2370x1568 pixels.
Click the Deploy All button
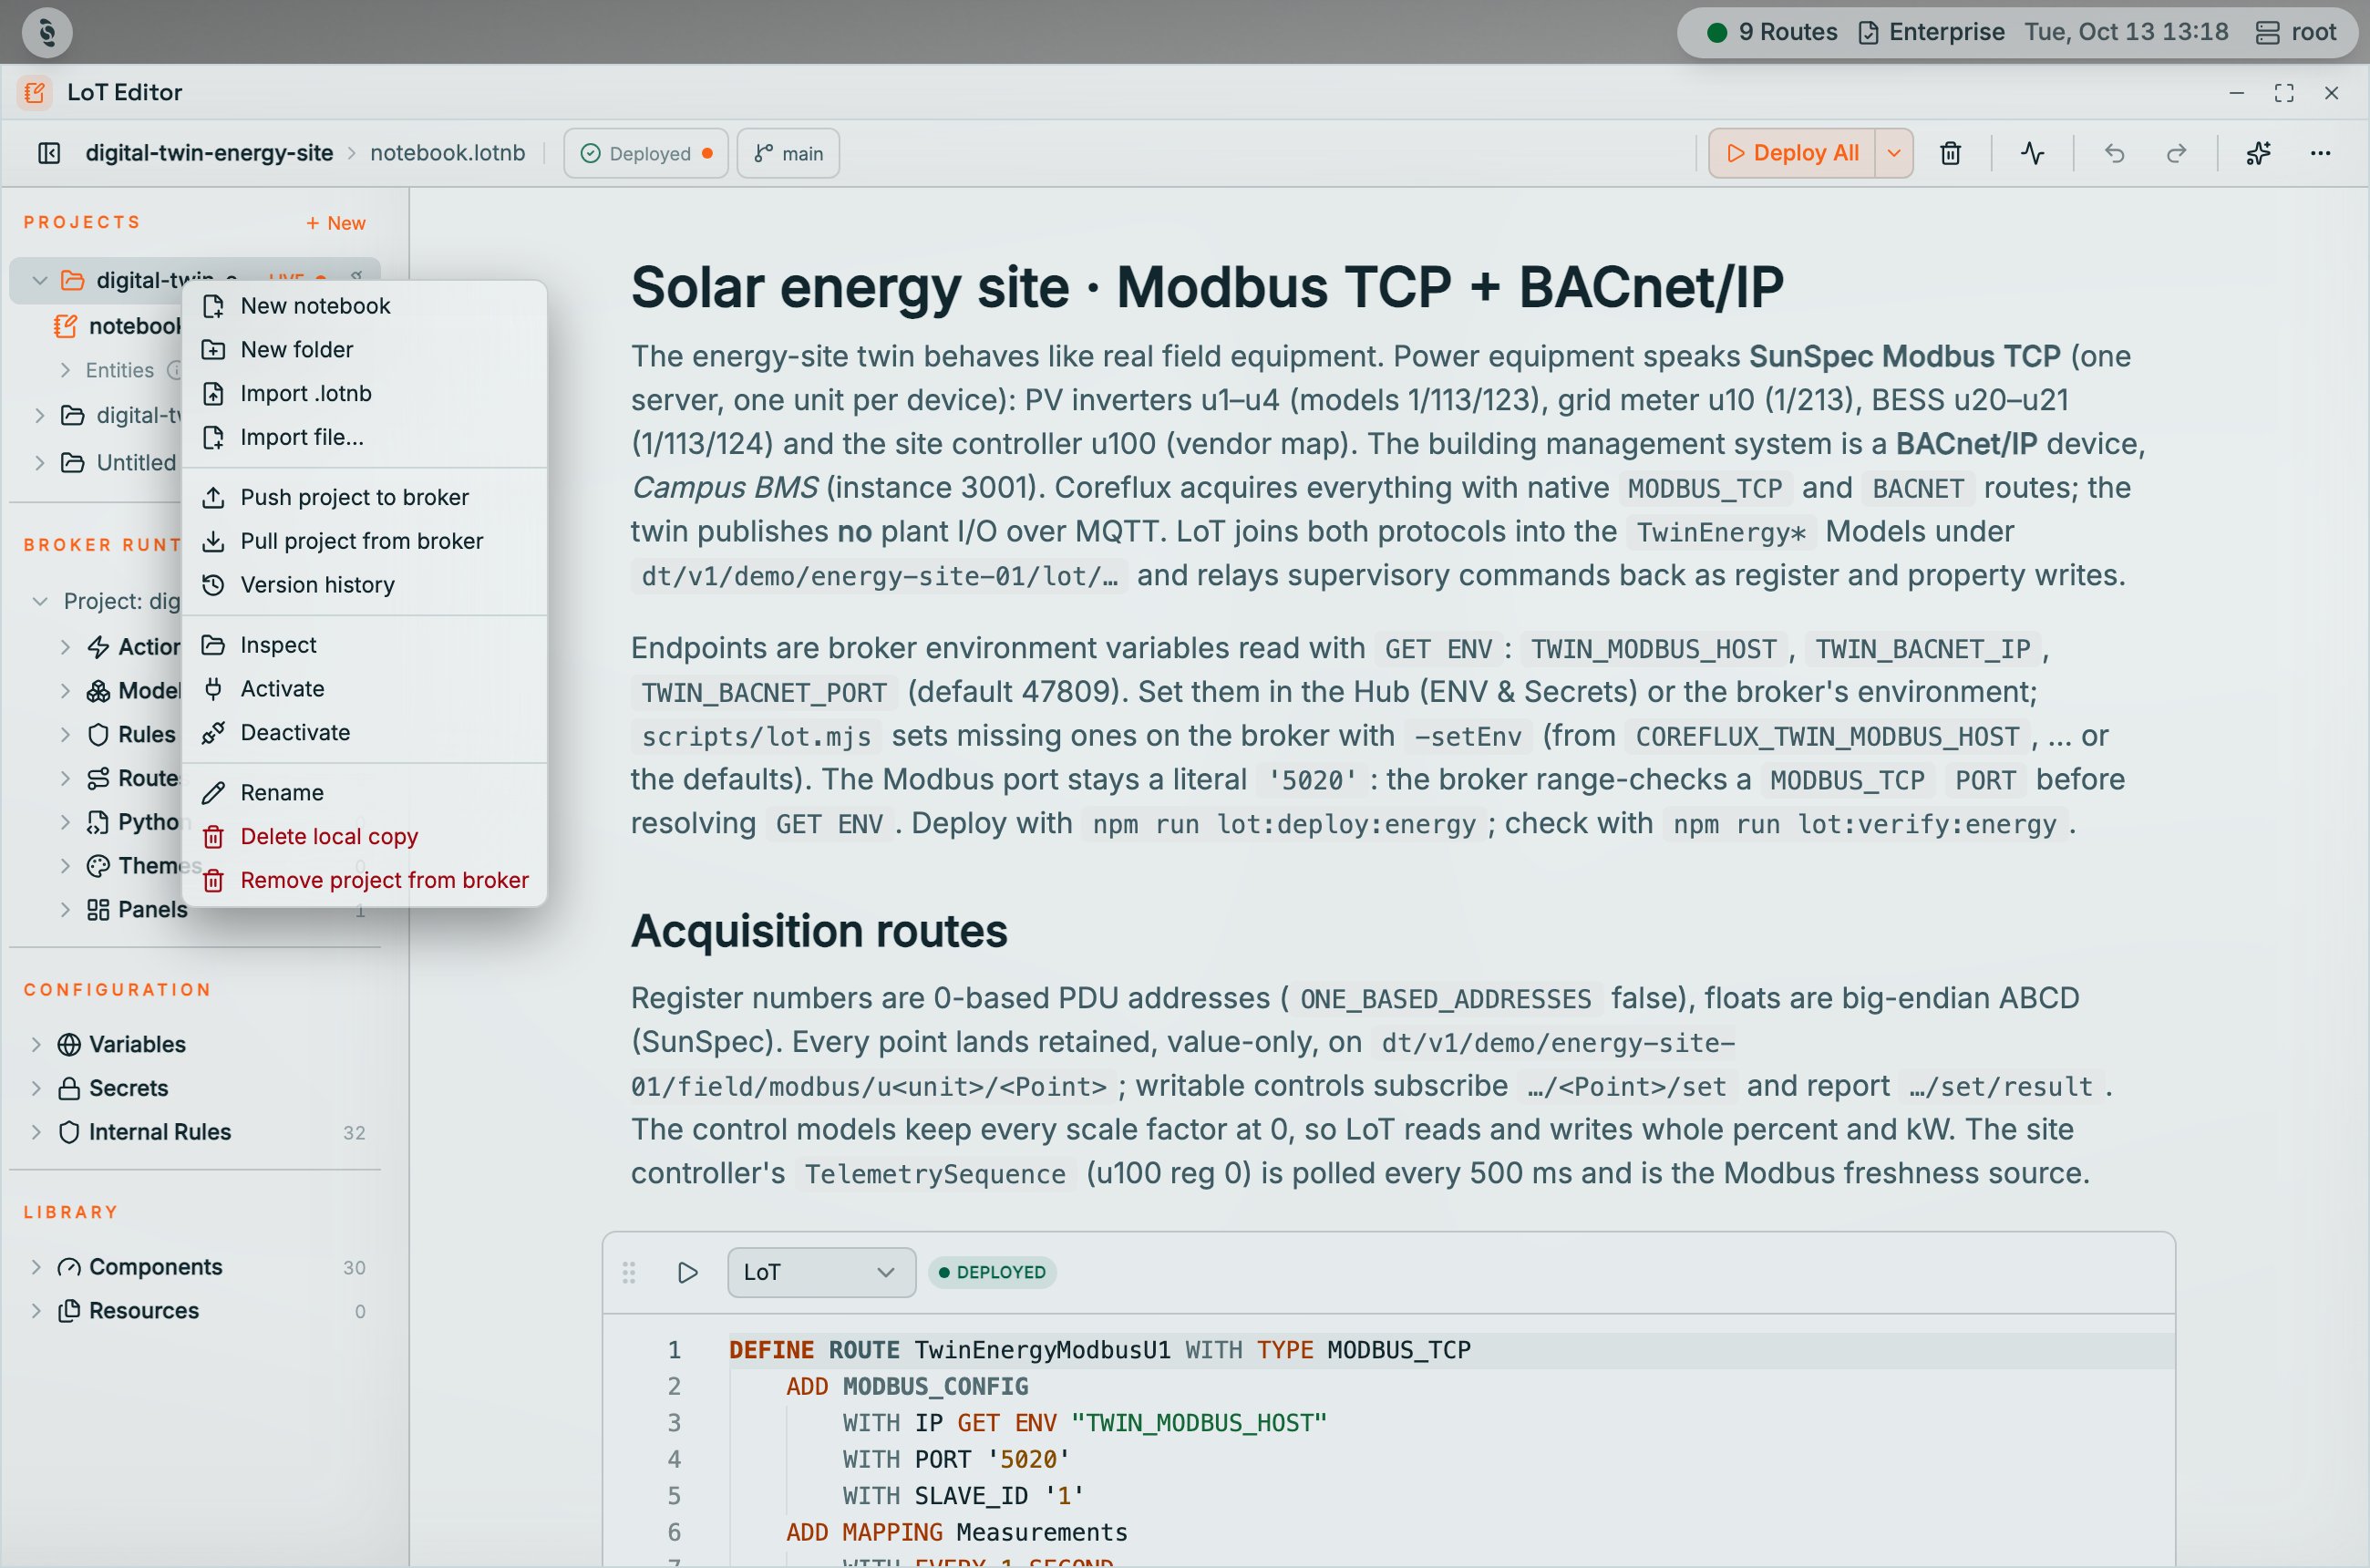click(1792, 153)
